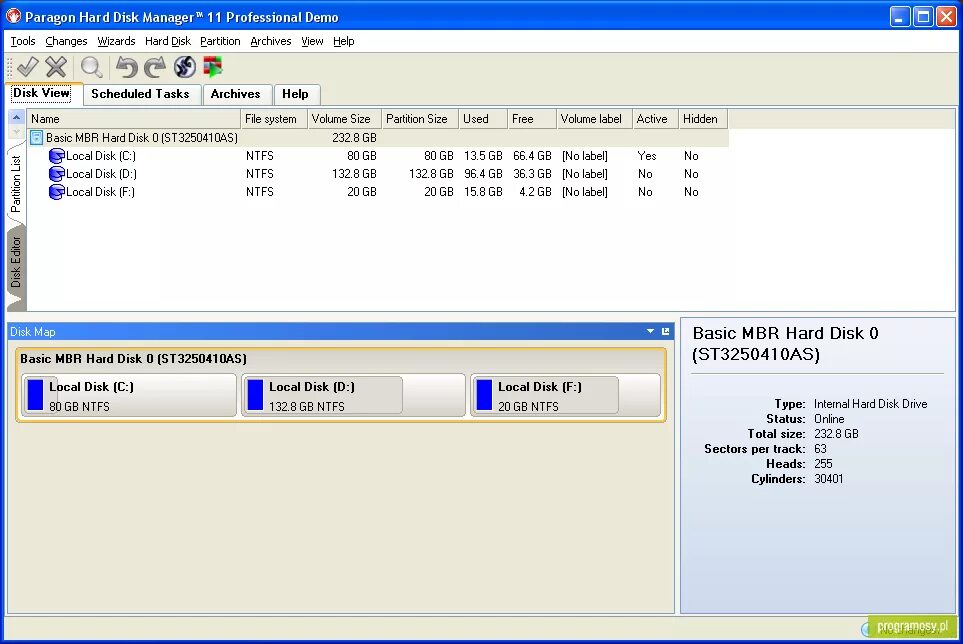Viewport: 963px width, 644px height.
Task: Click the Paragon application icon in title bar
Action: coord(13,17)
